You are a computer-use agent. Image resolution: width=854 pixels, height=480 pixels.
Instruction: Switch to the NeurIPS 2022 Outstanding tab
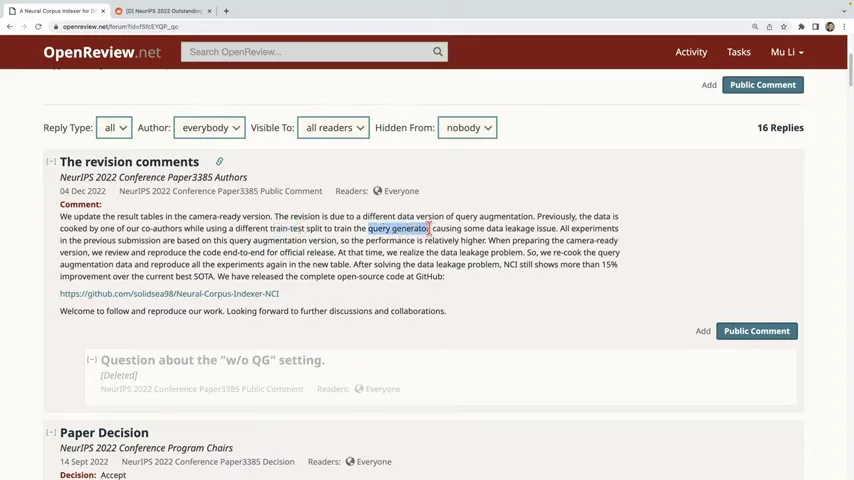pyautogui.click(x=163, y=11)
